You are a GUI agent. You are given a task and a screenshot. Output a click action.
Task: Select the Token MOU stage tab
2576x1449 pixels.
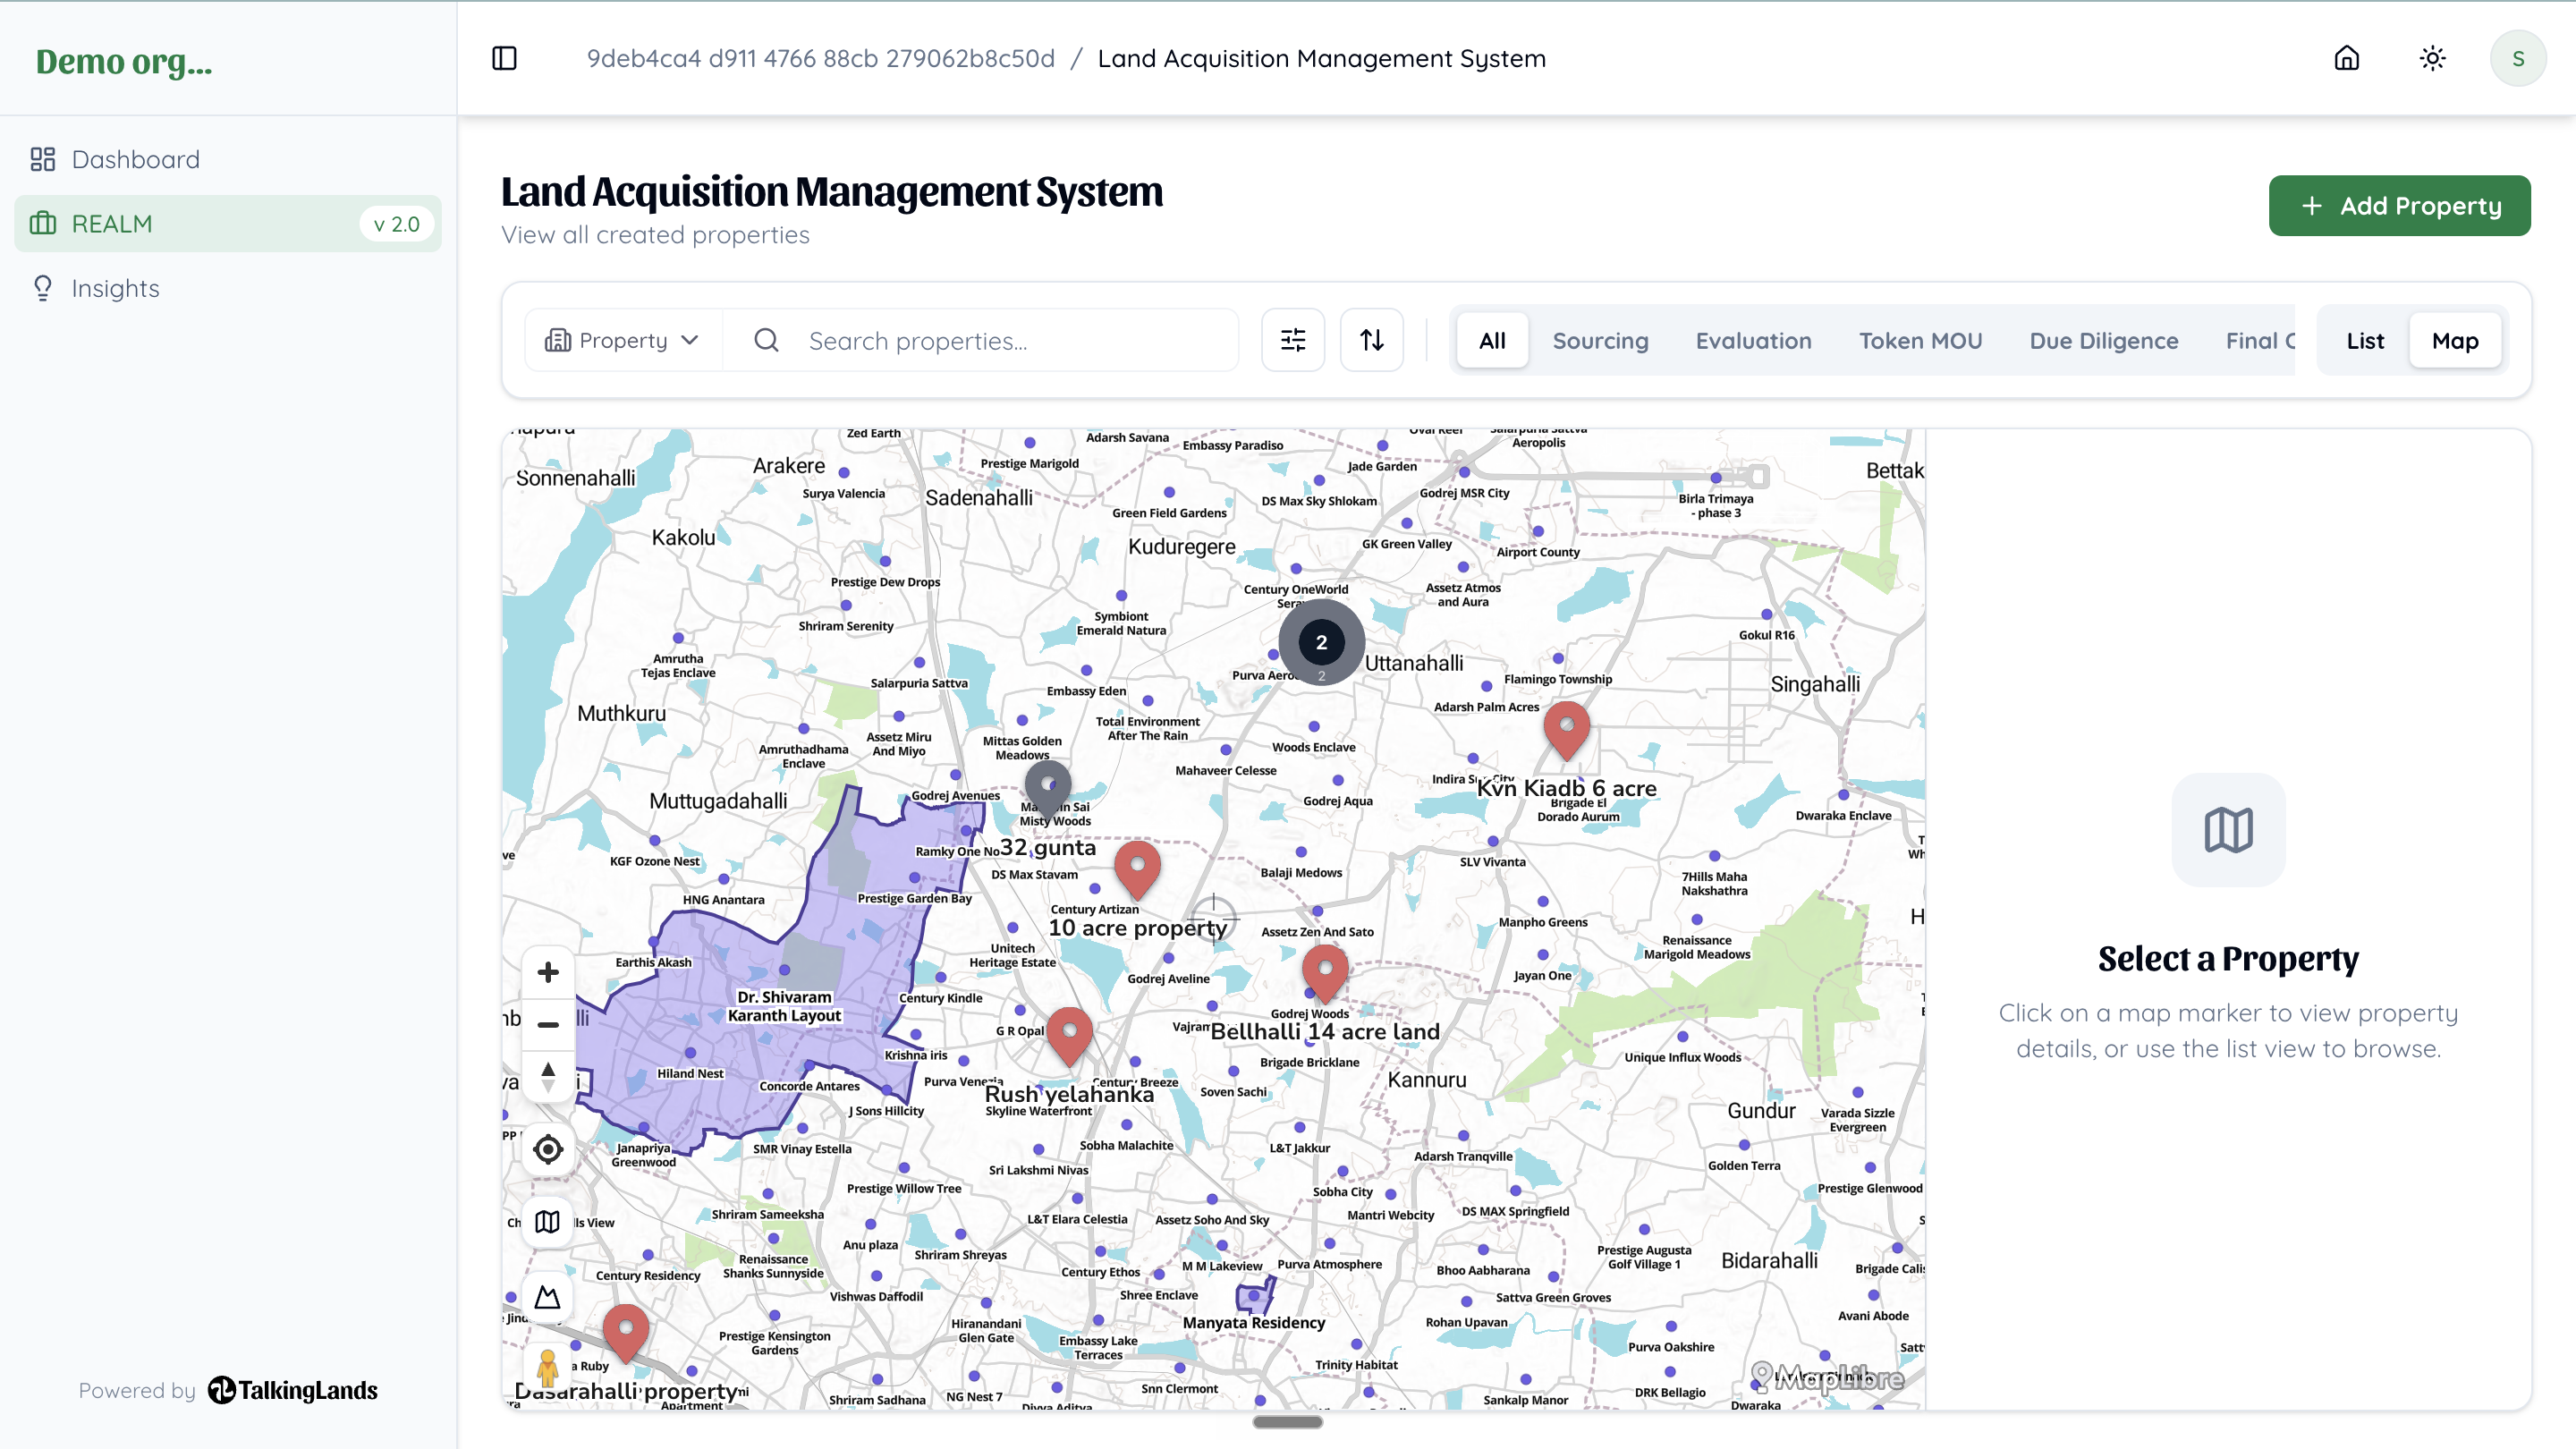point(1920,340)
